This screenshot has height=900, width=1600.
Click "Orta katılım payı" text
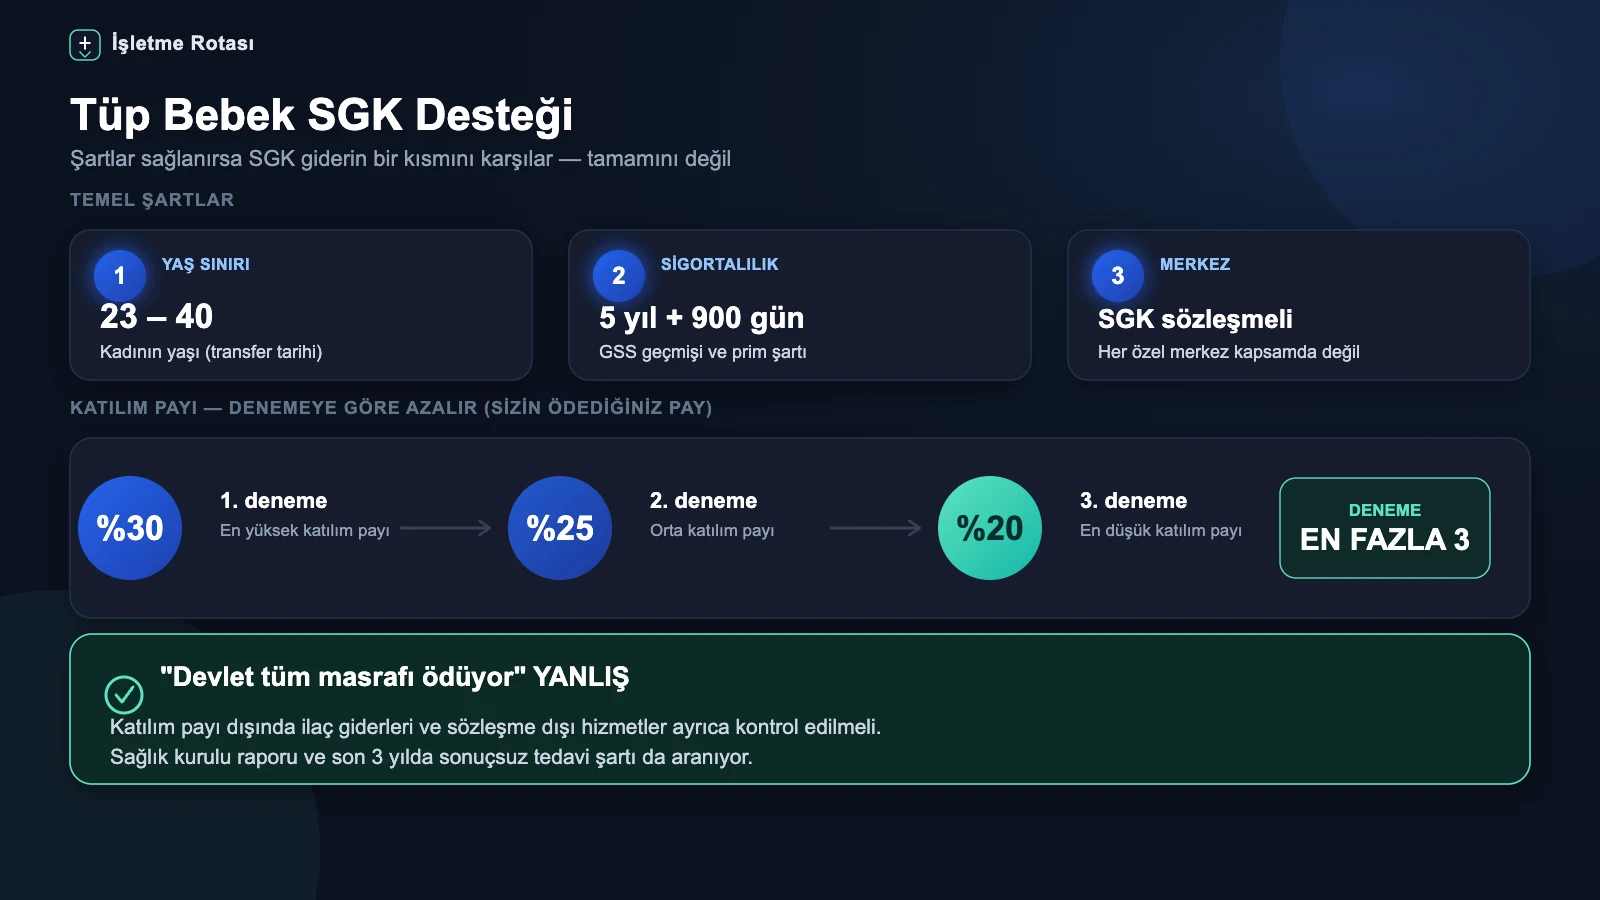click(x=712, y=530)
